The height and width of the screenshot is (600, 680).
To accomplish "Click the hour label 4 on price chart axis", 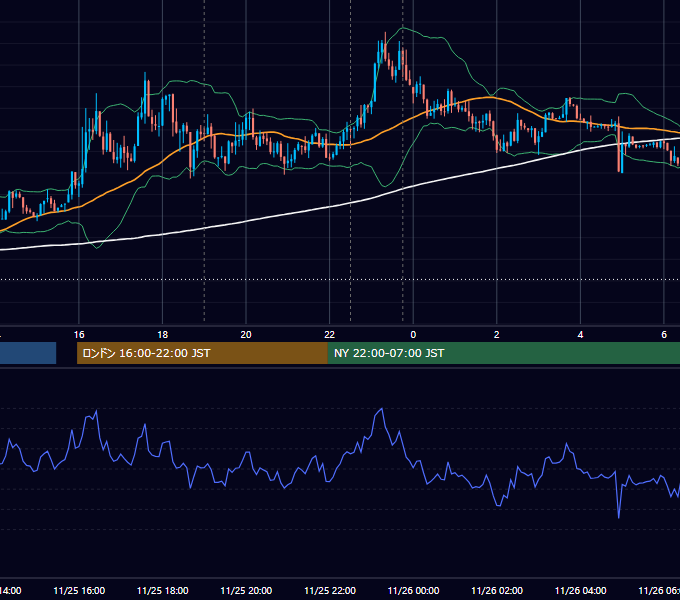I will [x=580, y=335].
